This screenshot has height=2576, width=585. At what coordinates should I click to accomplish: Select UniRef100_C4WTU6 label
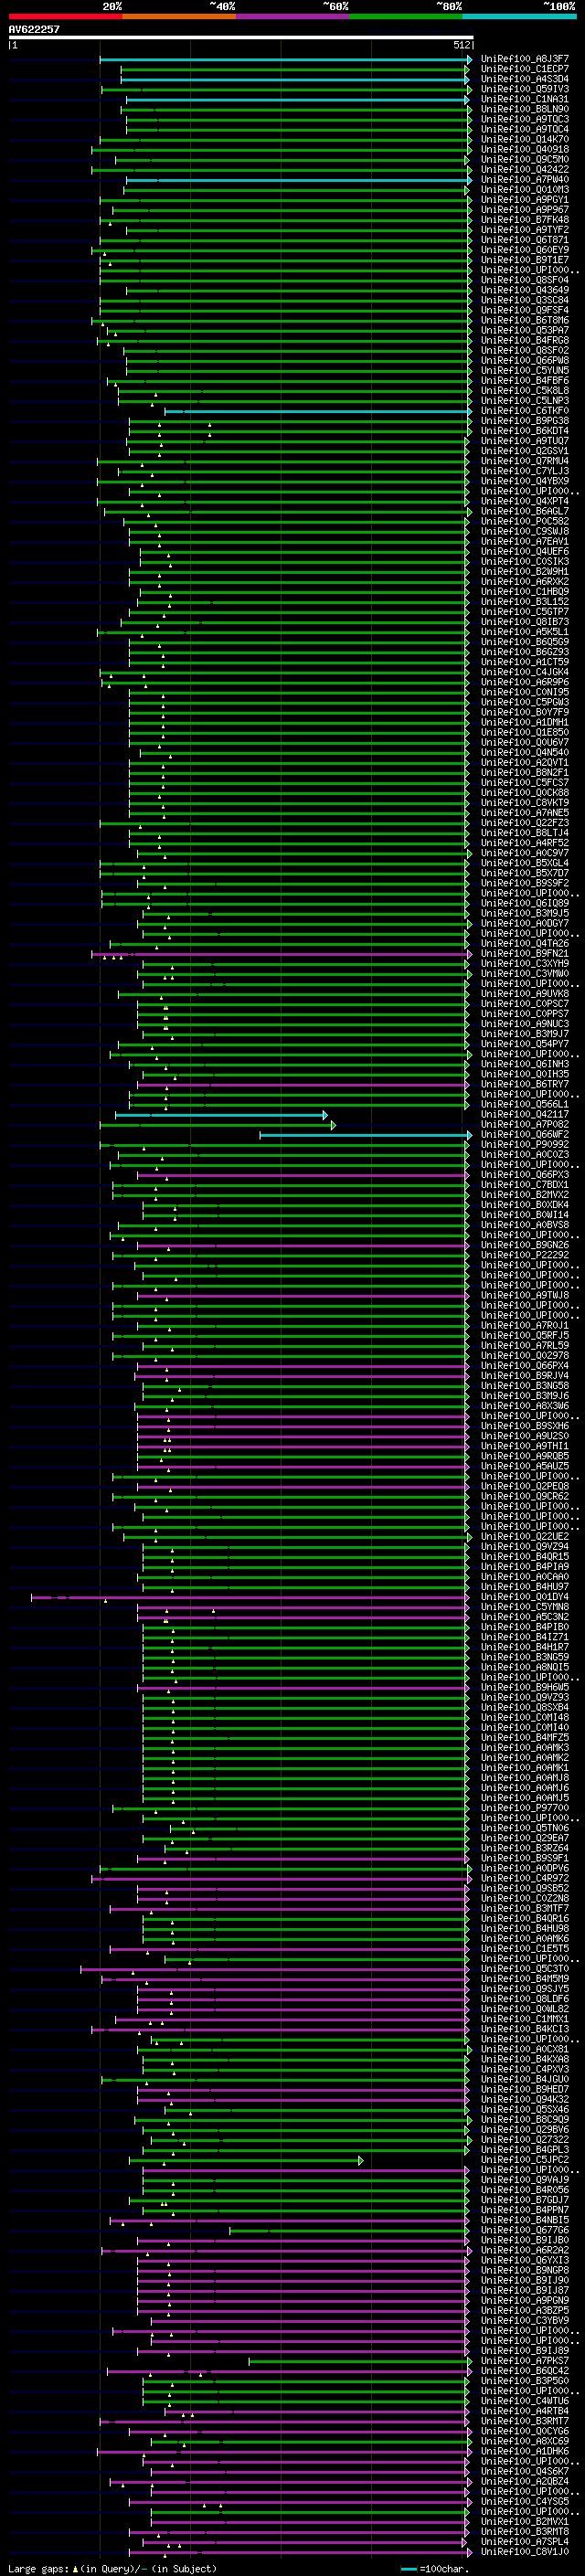[x=525, y=2402]
